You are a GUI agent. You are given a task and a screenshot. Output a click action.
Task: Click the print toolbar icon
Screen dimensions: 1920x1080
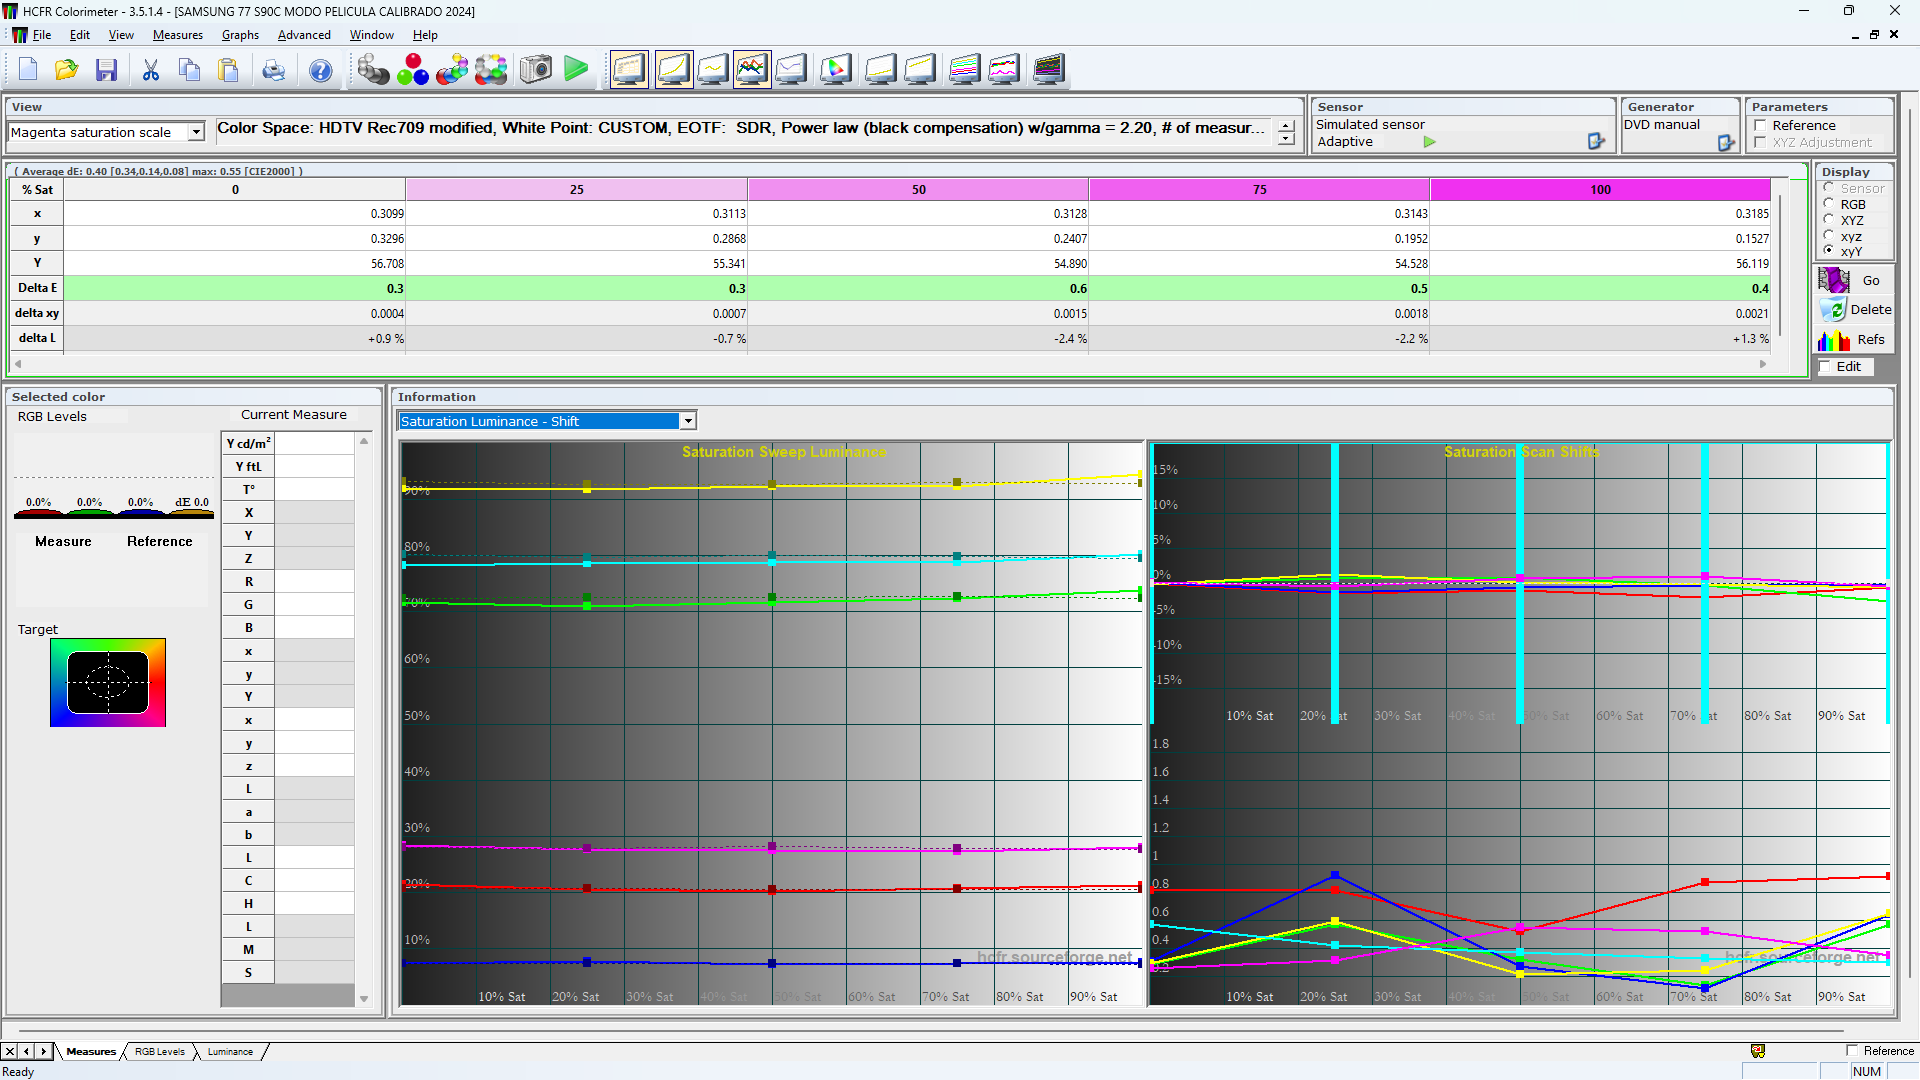[273, 69]
